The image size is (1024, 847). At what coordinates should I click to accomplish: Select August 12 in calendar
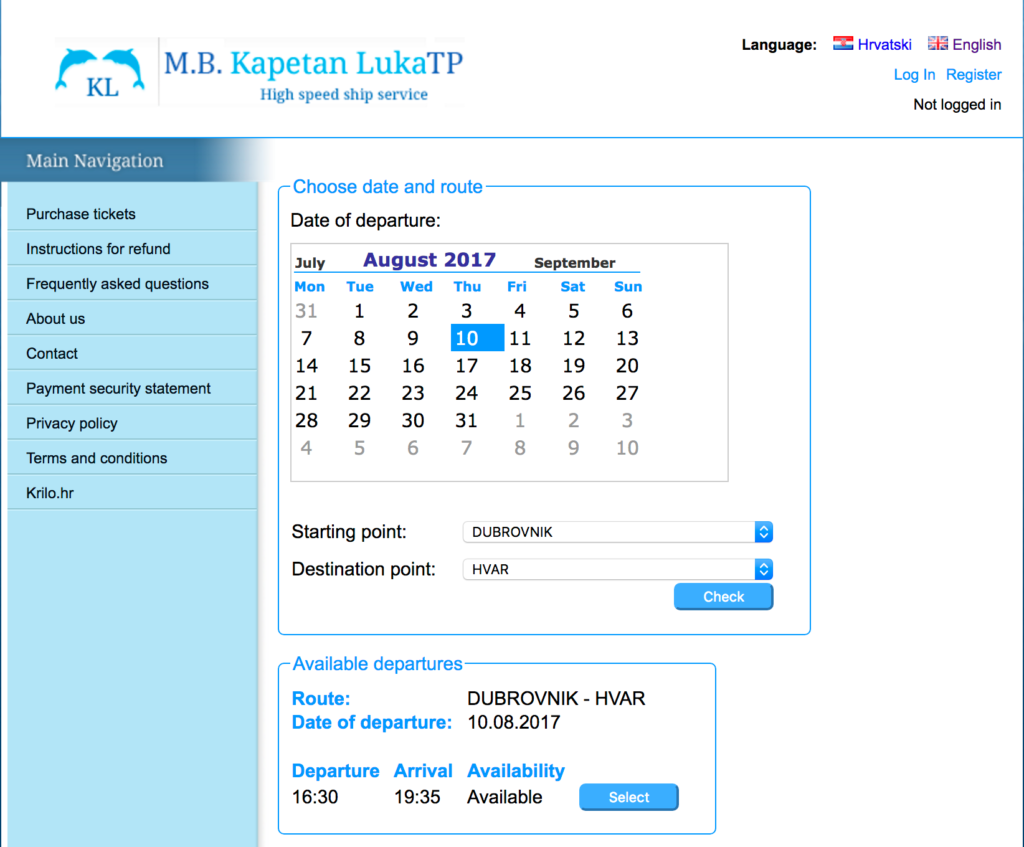tap(573, 338)
